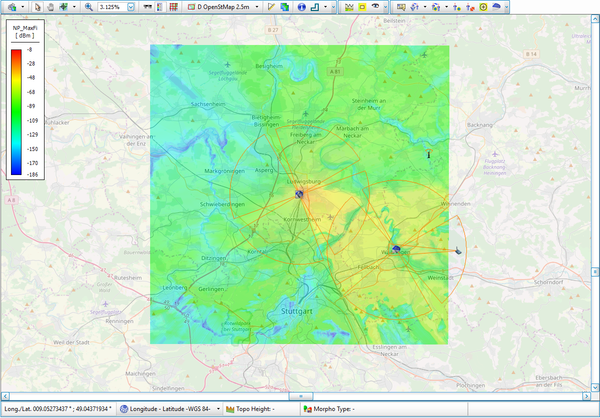Open the Longitude - Latitude WGS 84 dropdown
600x418 pixels.
pyautogui.click(x=218, y=409)
